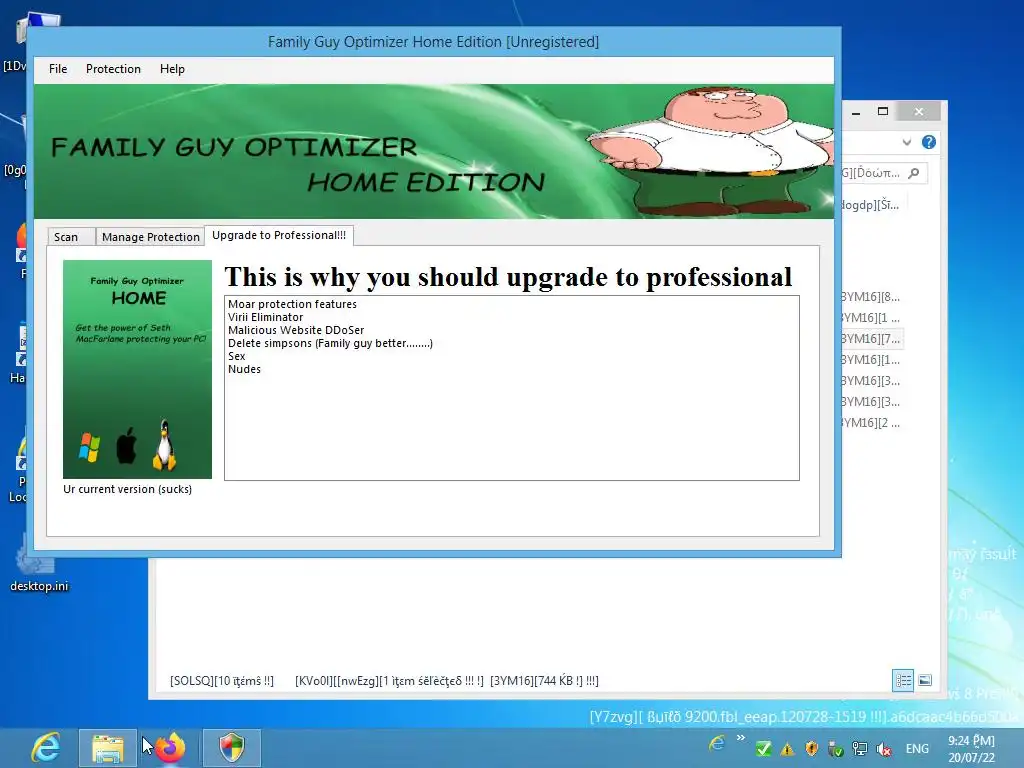Viewport: 1024px width, 768px height.
Task: Open the Help menu
Action: point(172,69)
